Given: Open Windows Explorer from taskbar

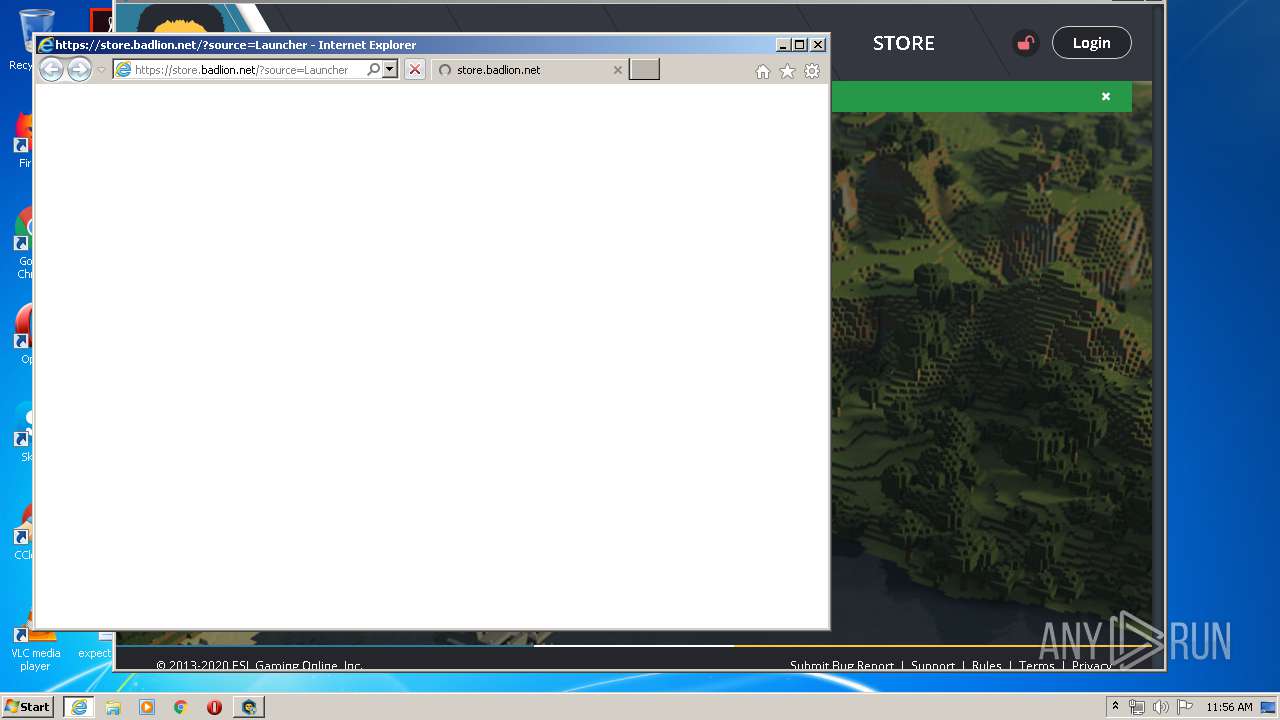Looking at the screenshot, I should pyautogui.click(x=113, y=707).
